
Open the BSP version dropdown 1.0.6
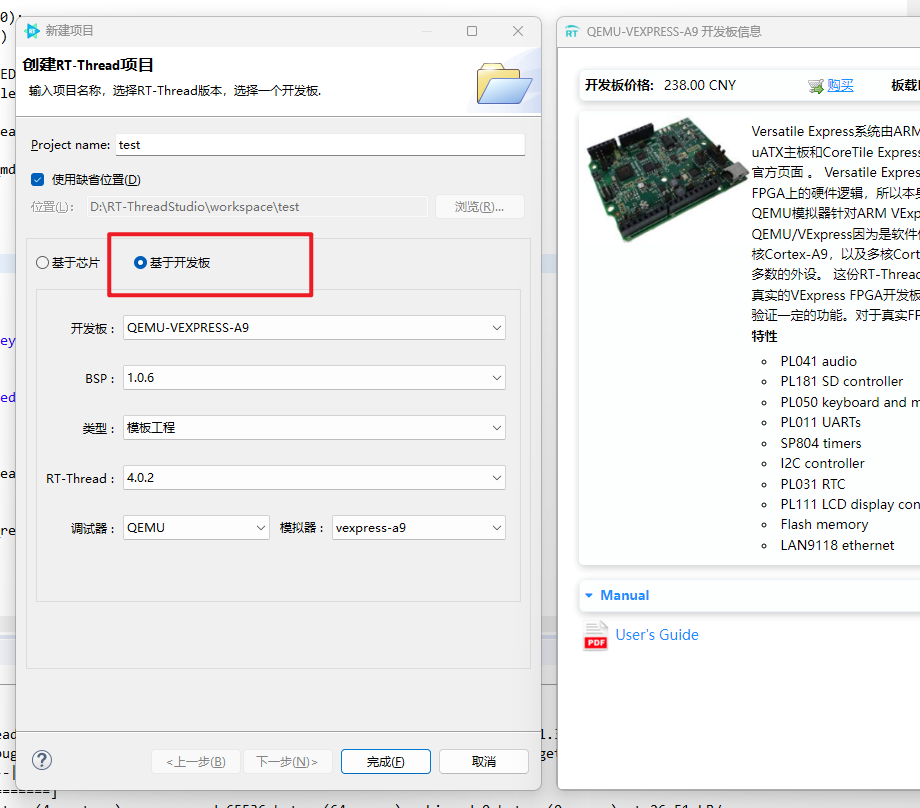pos(314,377)
